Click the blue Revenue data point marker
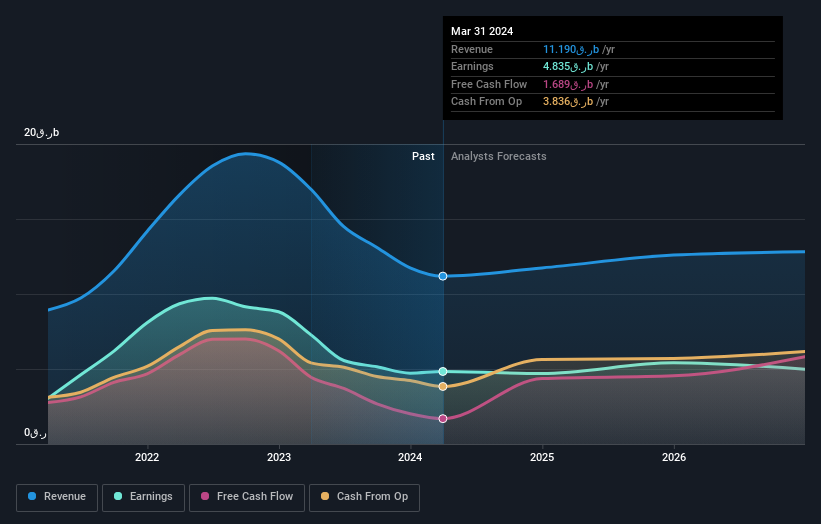This screenshot has width=821, height=524. [443, 276]
